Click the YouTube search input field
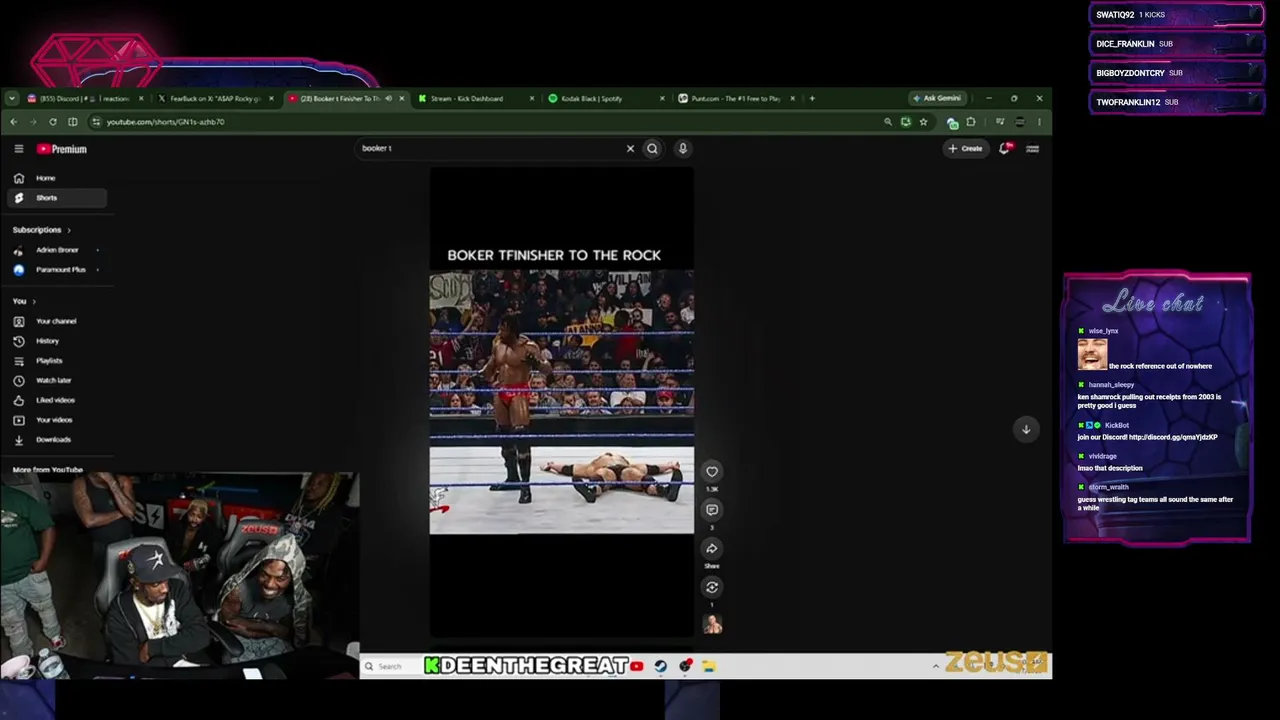Screen dimensions: 1280x720 tap(490, 149)
